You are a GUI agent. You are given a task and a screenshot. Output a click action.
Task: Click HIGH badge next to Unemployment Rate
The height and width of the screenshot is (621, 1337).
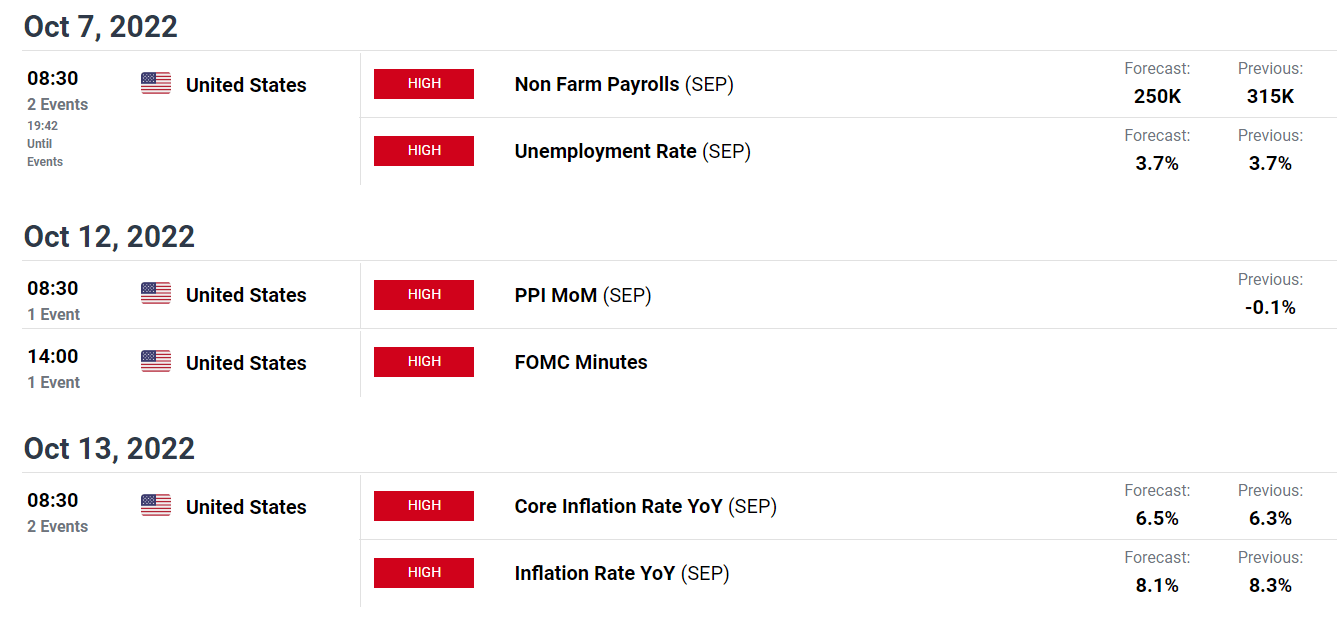pos(424,151)
